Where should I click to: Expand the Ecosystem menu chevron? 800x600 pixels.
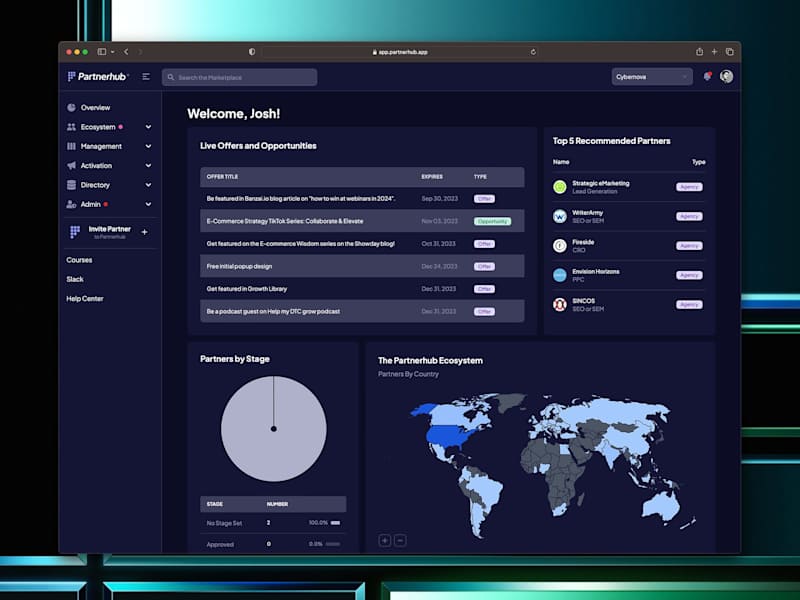tap(148, 127)
